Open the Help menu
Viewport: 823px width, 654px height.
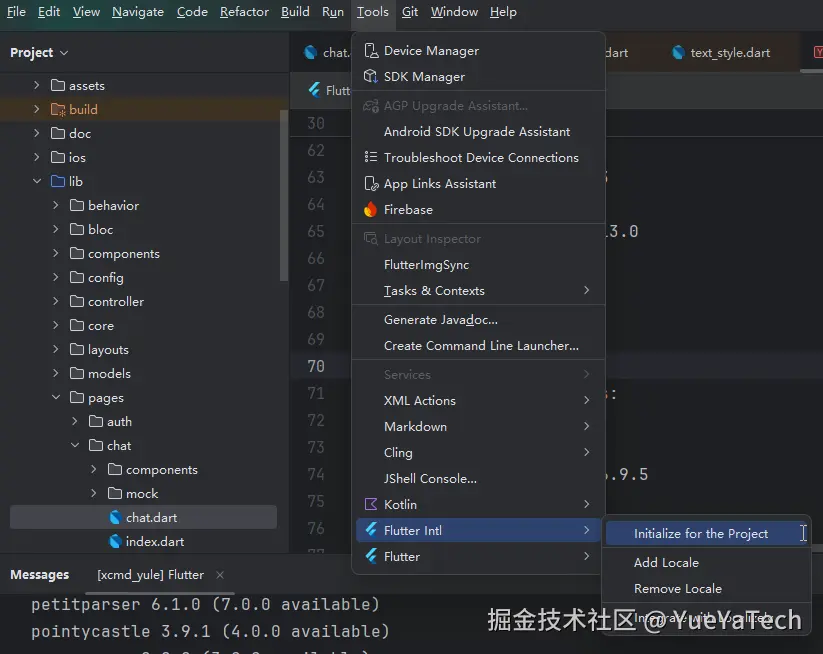[503, 12]
